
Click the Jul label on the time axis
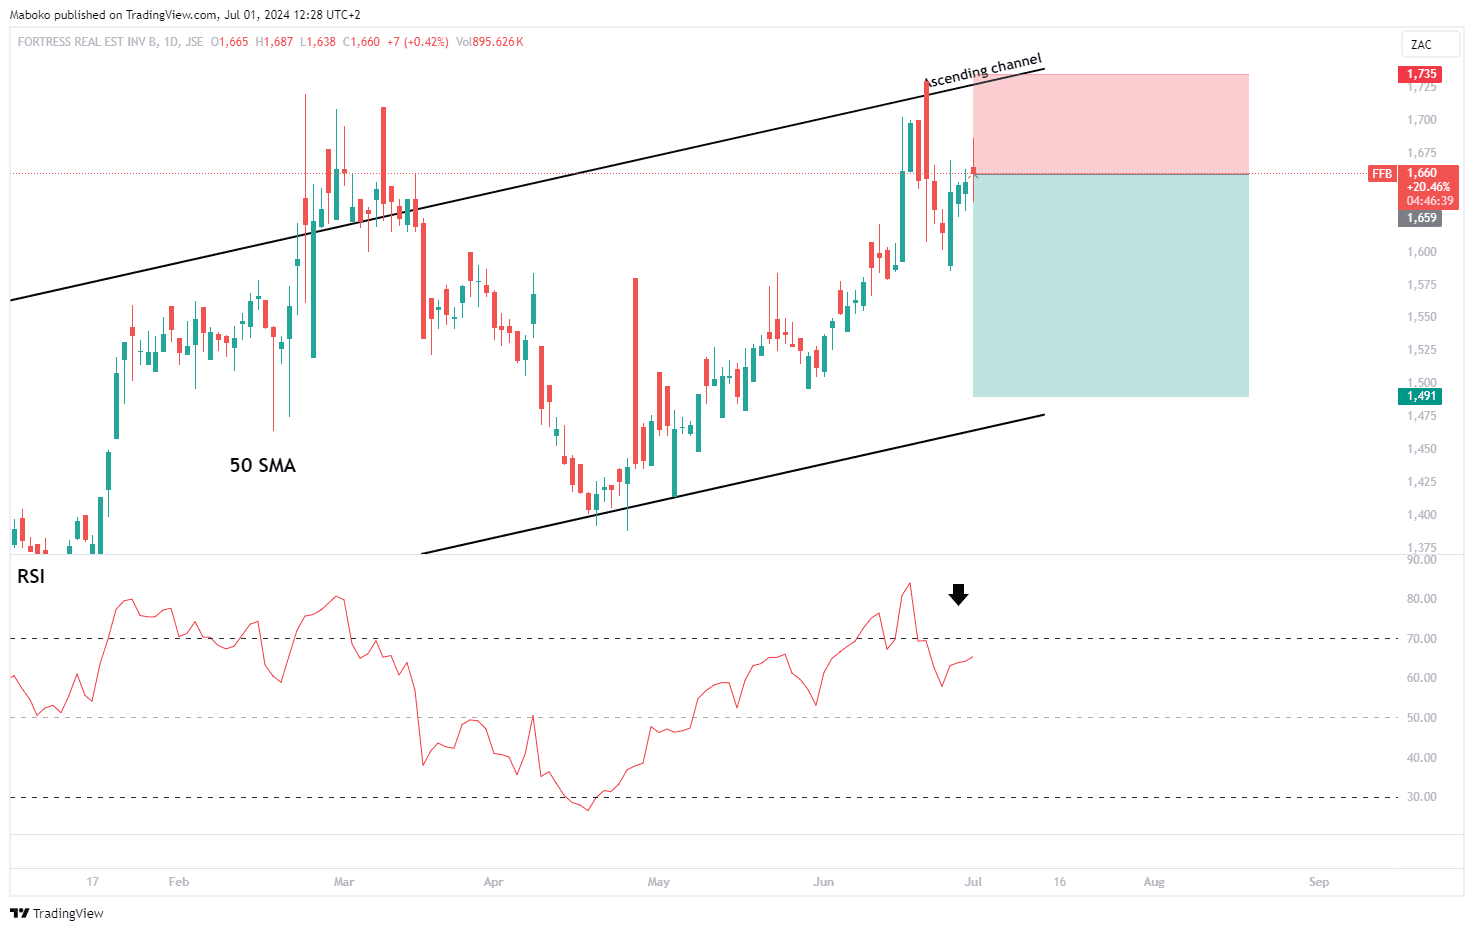pyautogui.click(x=973, y=882)
